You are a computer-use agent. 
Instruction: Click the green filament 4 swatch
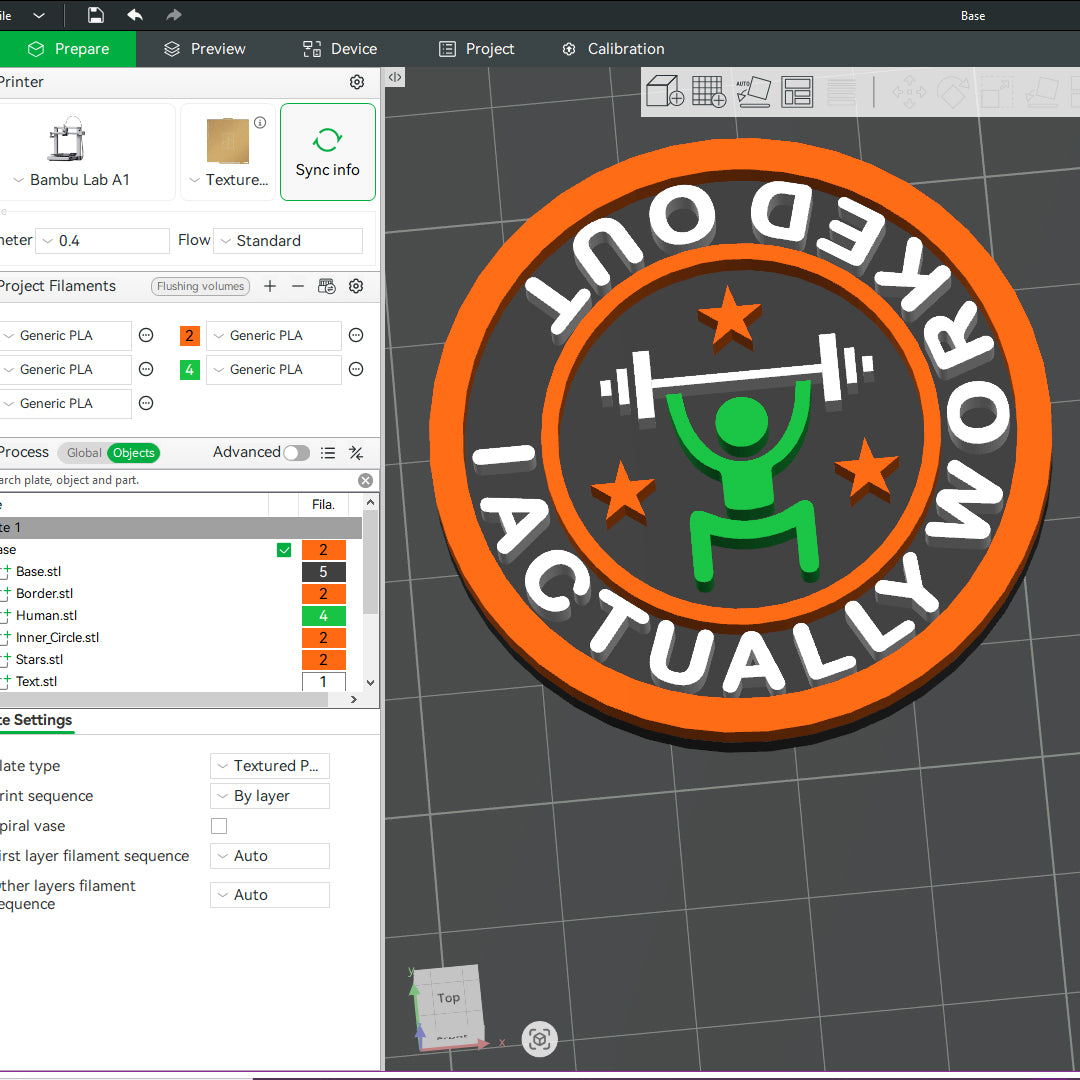[x=190, y=370]
